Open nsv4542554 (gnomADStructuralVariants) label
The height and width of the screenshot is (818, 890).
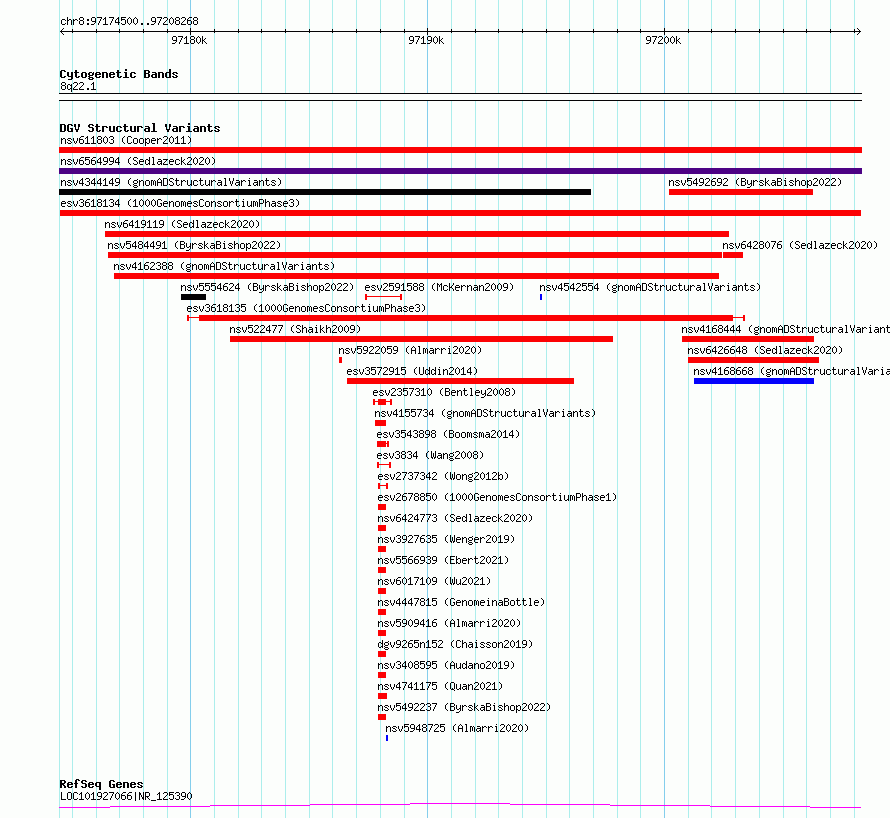click(650, 287)
